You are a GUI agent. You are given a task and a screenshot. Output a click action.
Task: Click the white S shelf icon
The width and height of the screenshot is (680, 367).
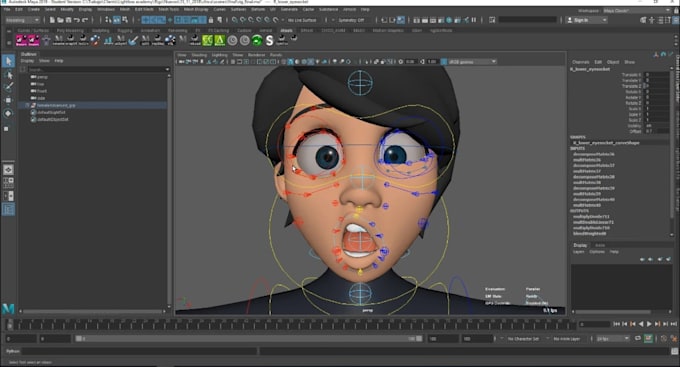click(269, 40)
